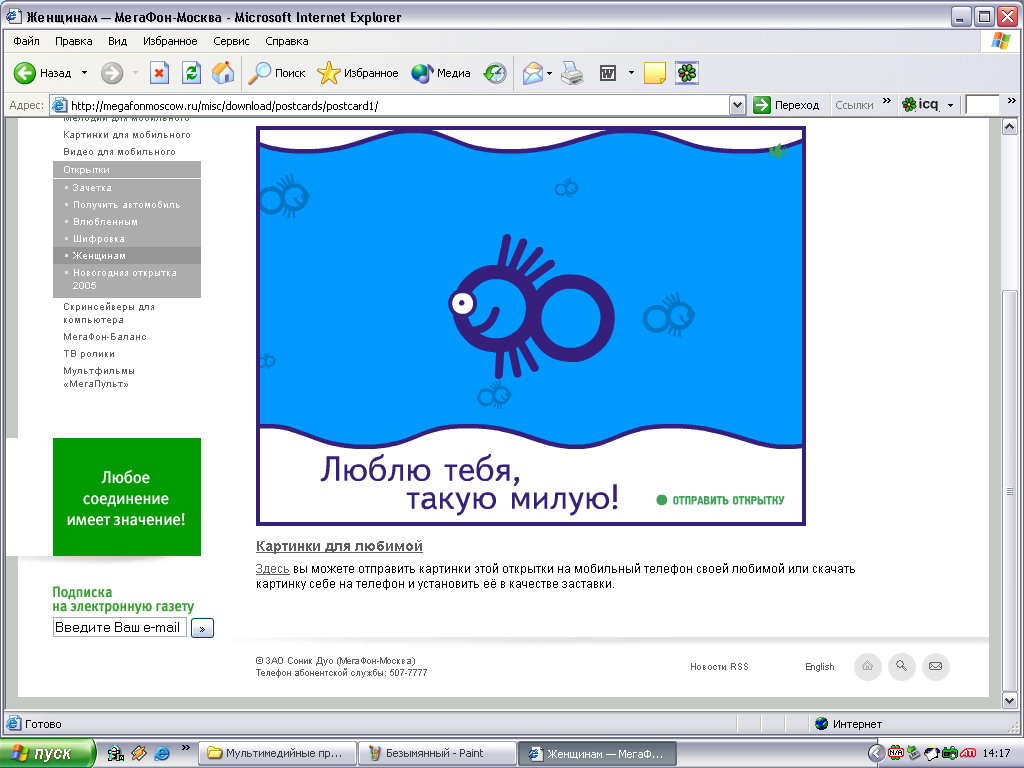
Task: Open the Избранное menu
Action: click(x=170, y=41)
